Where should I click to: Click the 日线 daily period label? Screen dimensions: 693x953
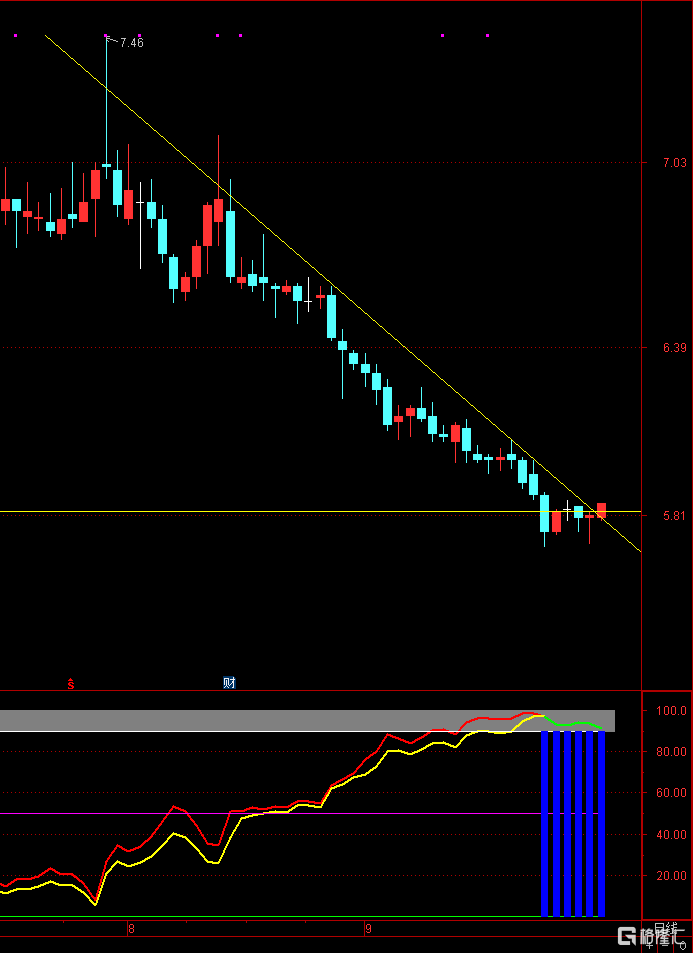666,927
